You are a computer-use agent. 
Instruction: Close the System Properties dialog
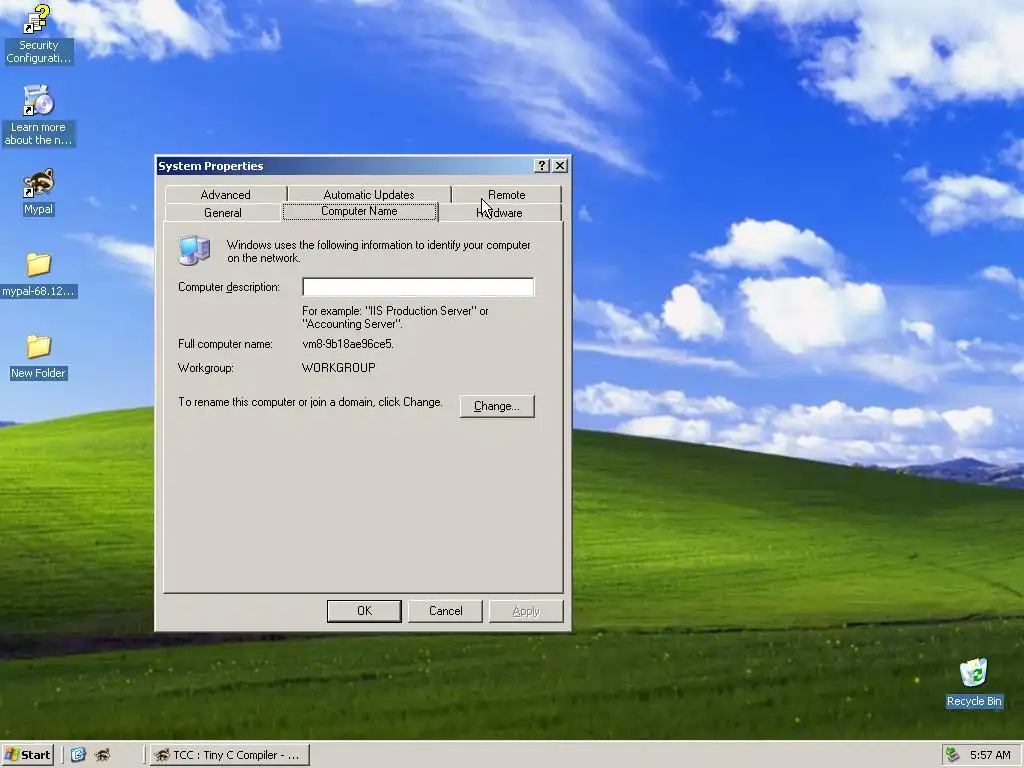pos(560,166)
